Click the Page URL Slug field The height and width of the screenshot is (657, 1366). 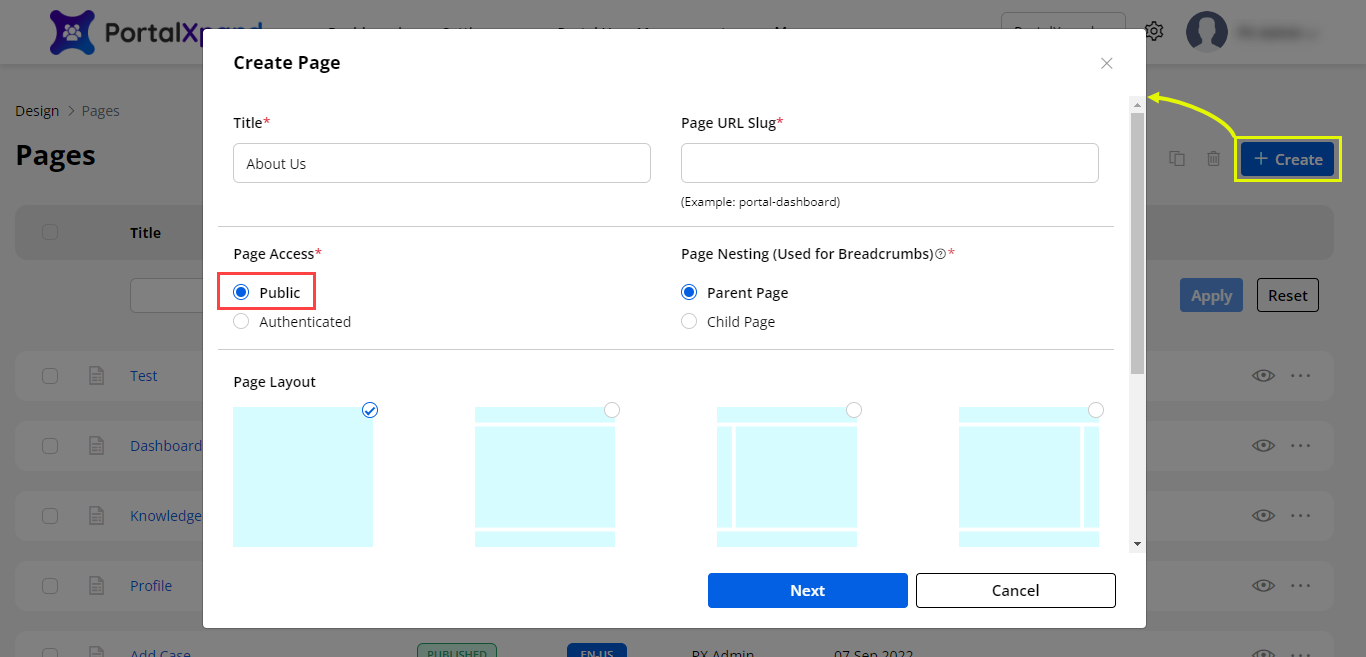click(x=889, y=163)
